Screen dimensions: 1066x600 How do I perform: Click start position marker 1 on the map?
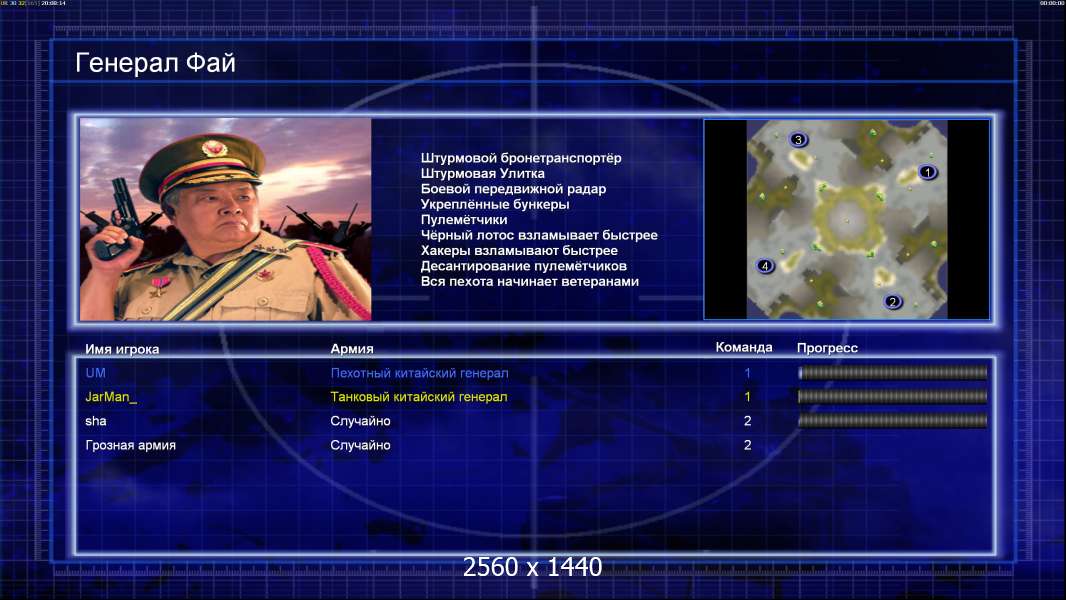pyautogui.click(x=927, y=173)
